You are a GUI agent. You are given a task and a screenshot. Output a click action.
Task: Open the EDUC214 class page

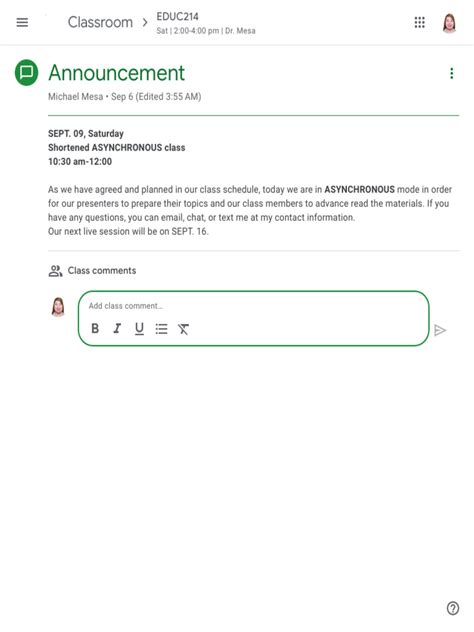point(177,17)
